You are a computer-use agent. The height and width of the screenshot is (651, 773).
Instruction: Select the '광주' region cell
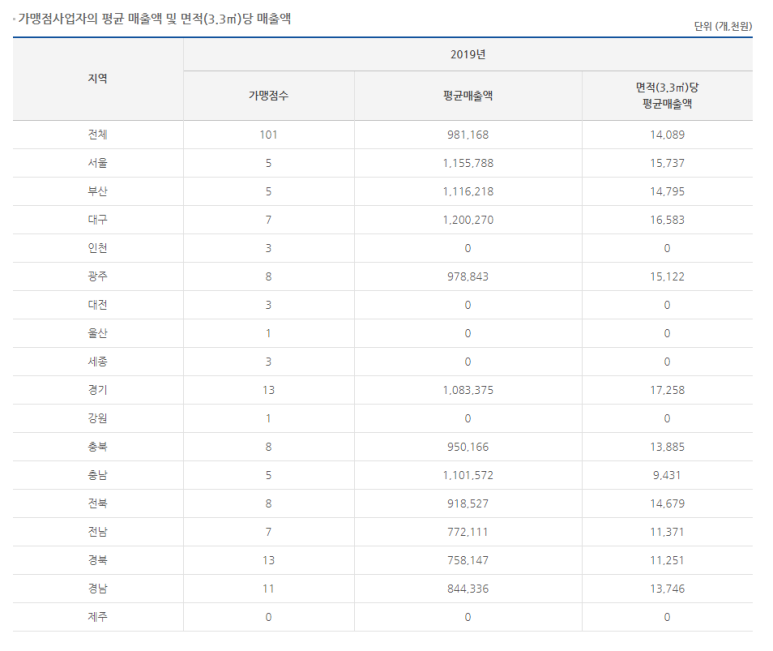click(x=98, y=276)
